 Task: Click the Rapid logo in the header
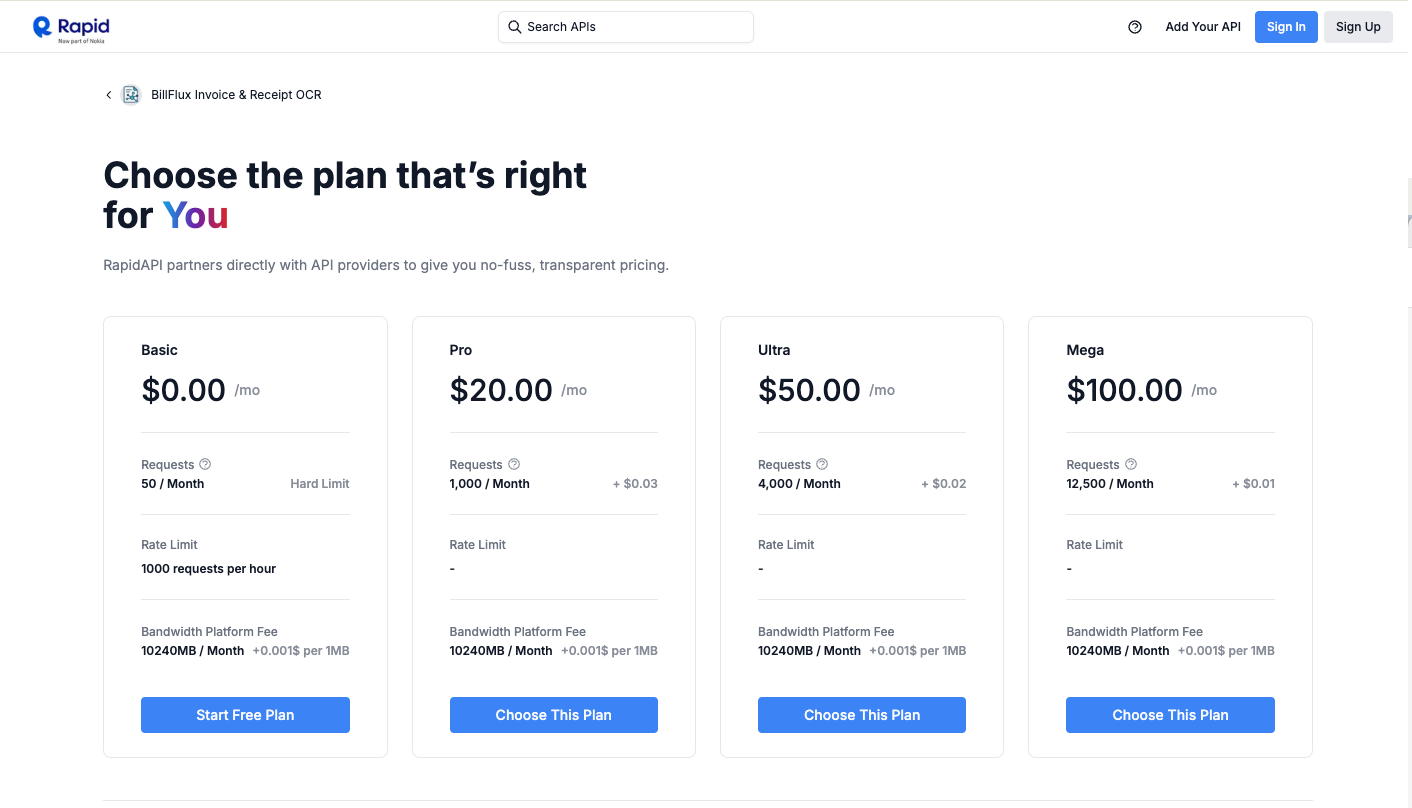[x=70, y=26]
